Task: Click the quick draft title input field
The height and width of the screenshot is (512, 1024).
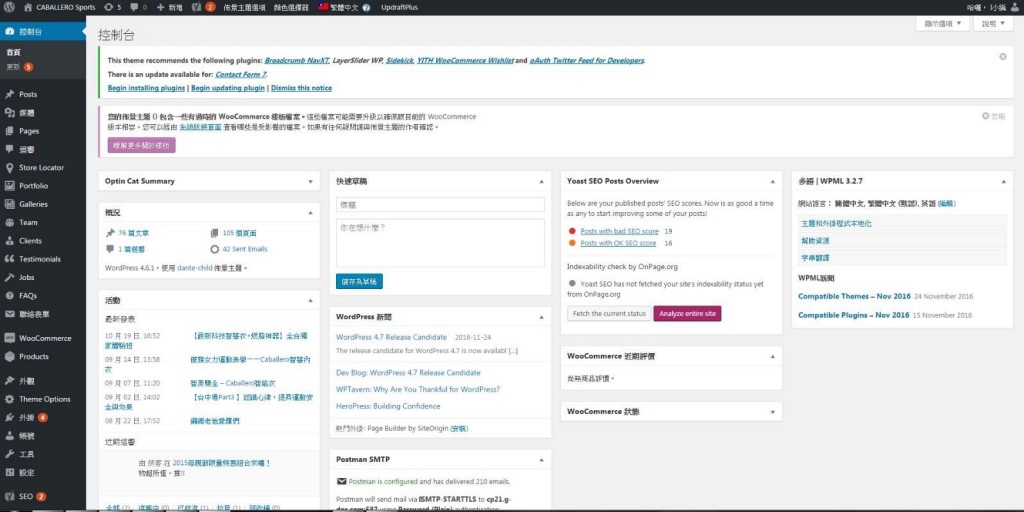Action: [440, 204]
